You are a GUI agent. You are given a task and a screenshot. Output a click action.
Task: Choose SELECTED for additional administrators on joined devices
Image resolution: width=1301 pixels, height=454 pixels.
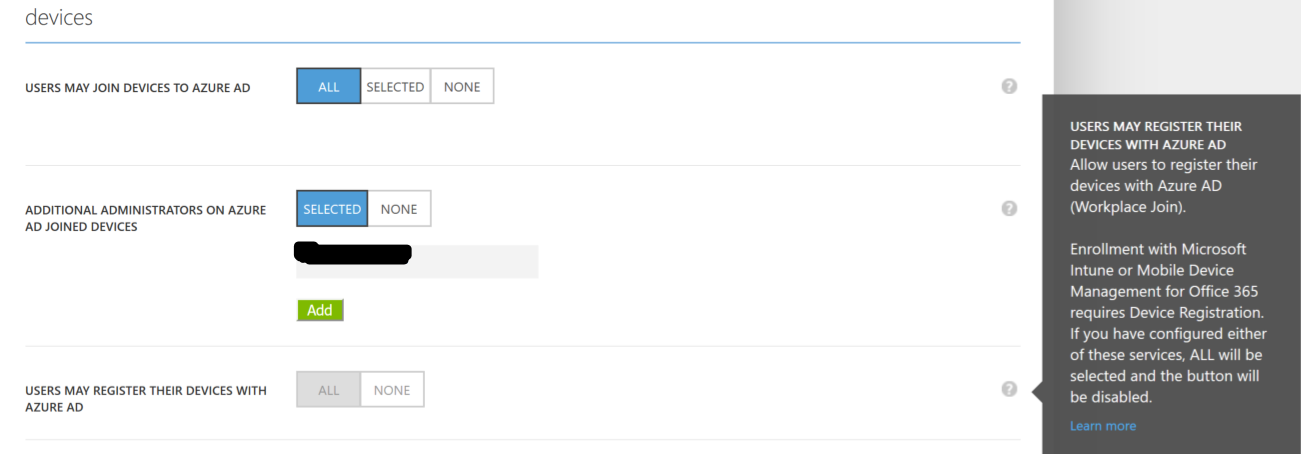coord(332,209)
